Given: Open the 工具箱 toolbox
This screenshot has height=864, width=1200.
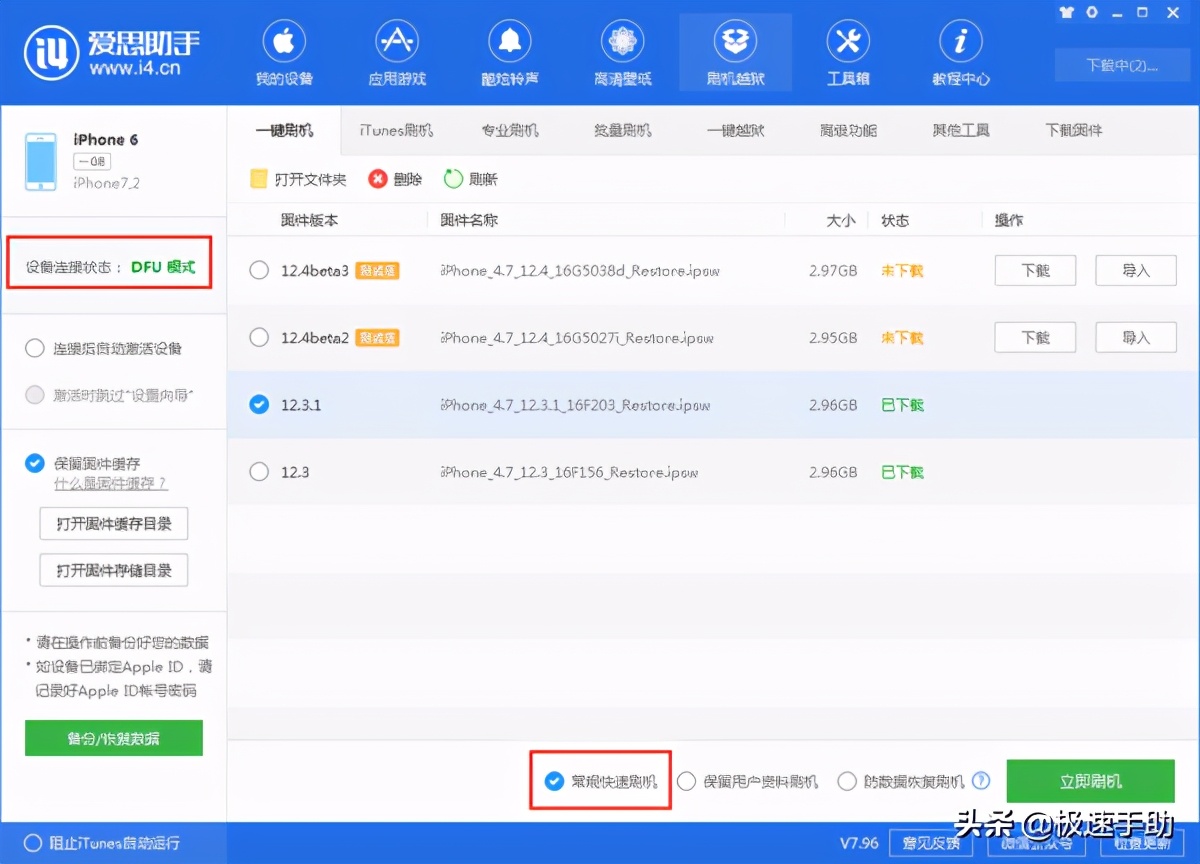Looking at the screenshot, I should point(848,52).
